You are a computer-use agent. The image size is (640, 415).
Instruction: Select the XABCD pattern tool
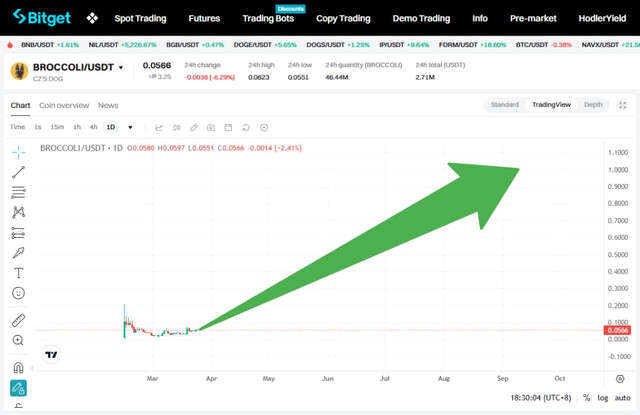click(18, 212)
